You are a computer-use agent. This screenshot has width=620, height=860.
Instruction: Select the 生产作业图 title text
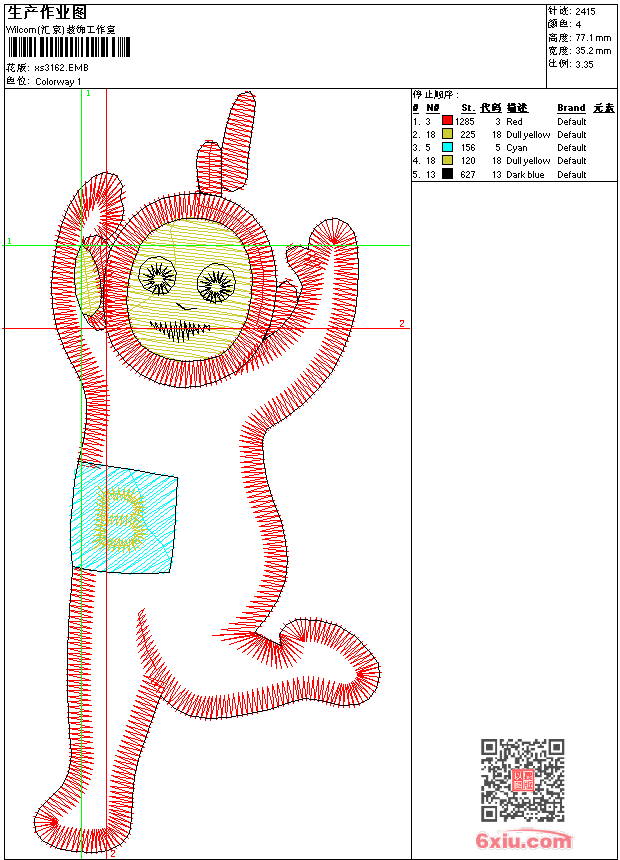point(47,13)
